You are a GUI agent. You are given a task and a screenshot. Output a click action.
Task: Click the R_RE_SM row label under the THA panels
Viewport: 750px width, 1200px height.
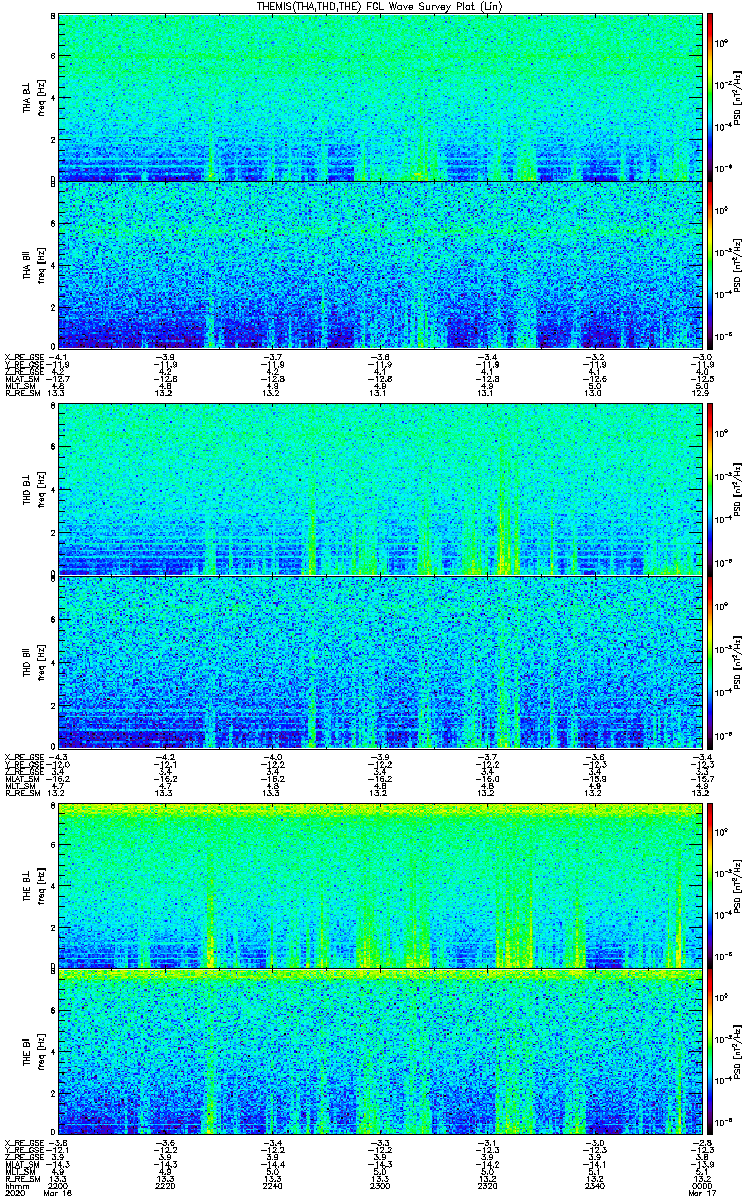tap(22, 395)
